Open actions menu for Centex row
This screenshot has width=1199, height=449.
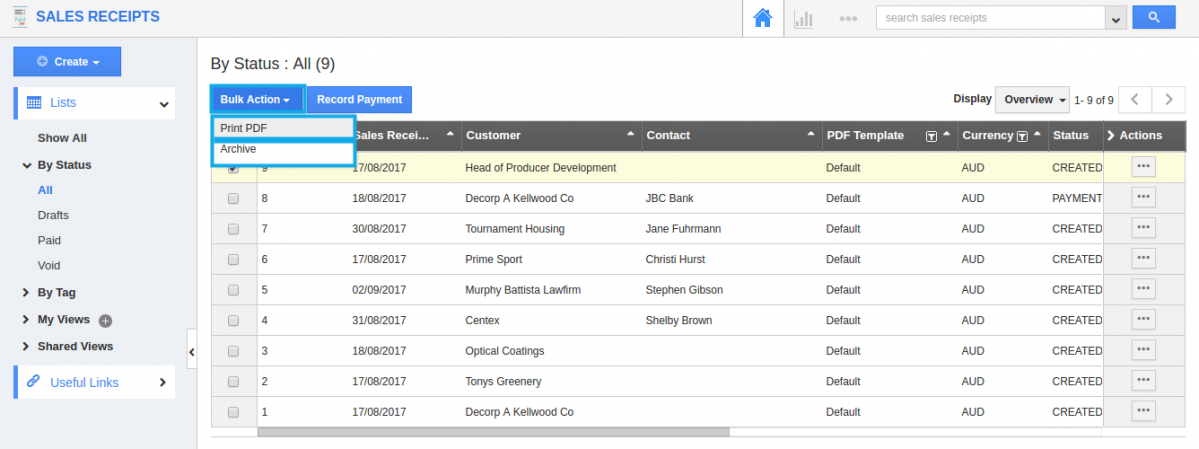(1143, 320)
